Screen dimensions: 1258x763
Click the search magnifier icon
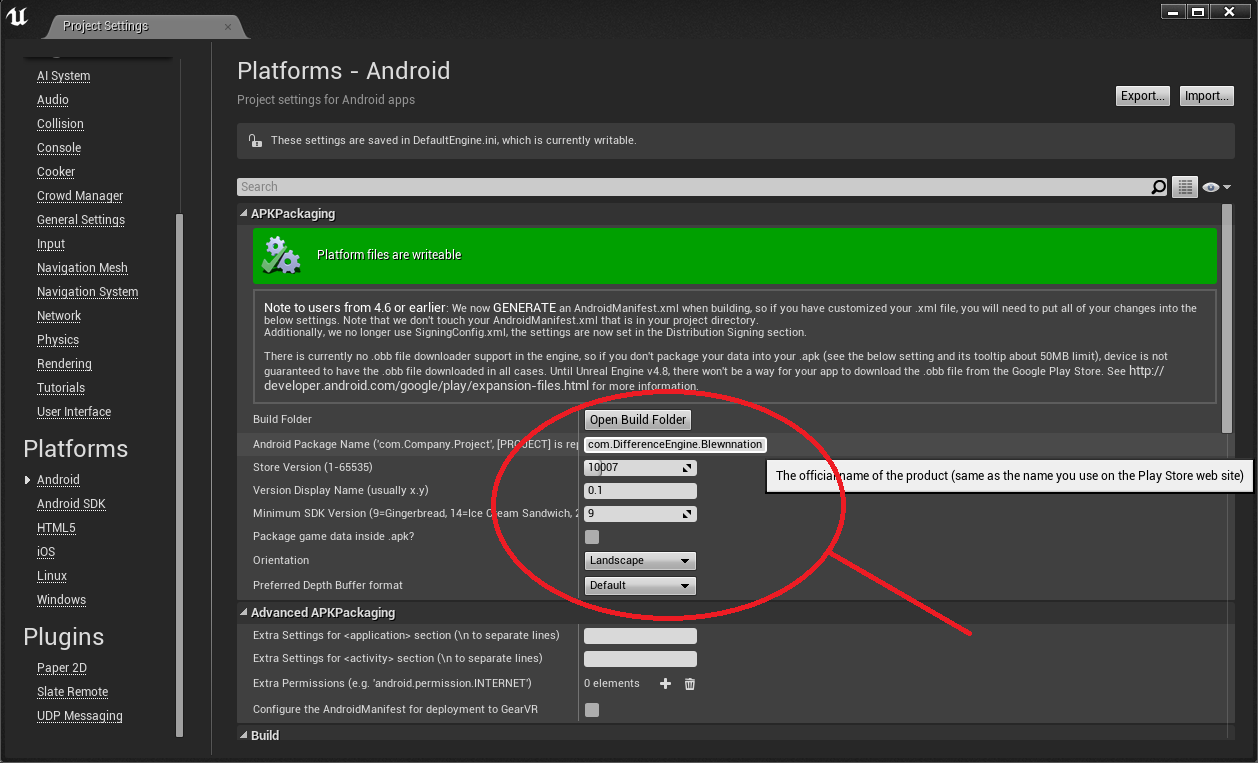(1159, 187)
